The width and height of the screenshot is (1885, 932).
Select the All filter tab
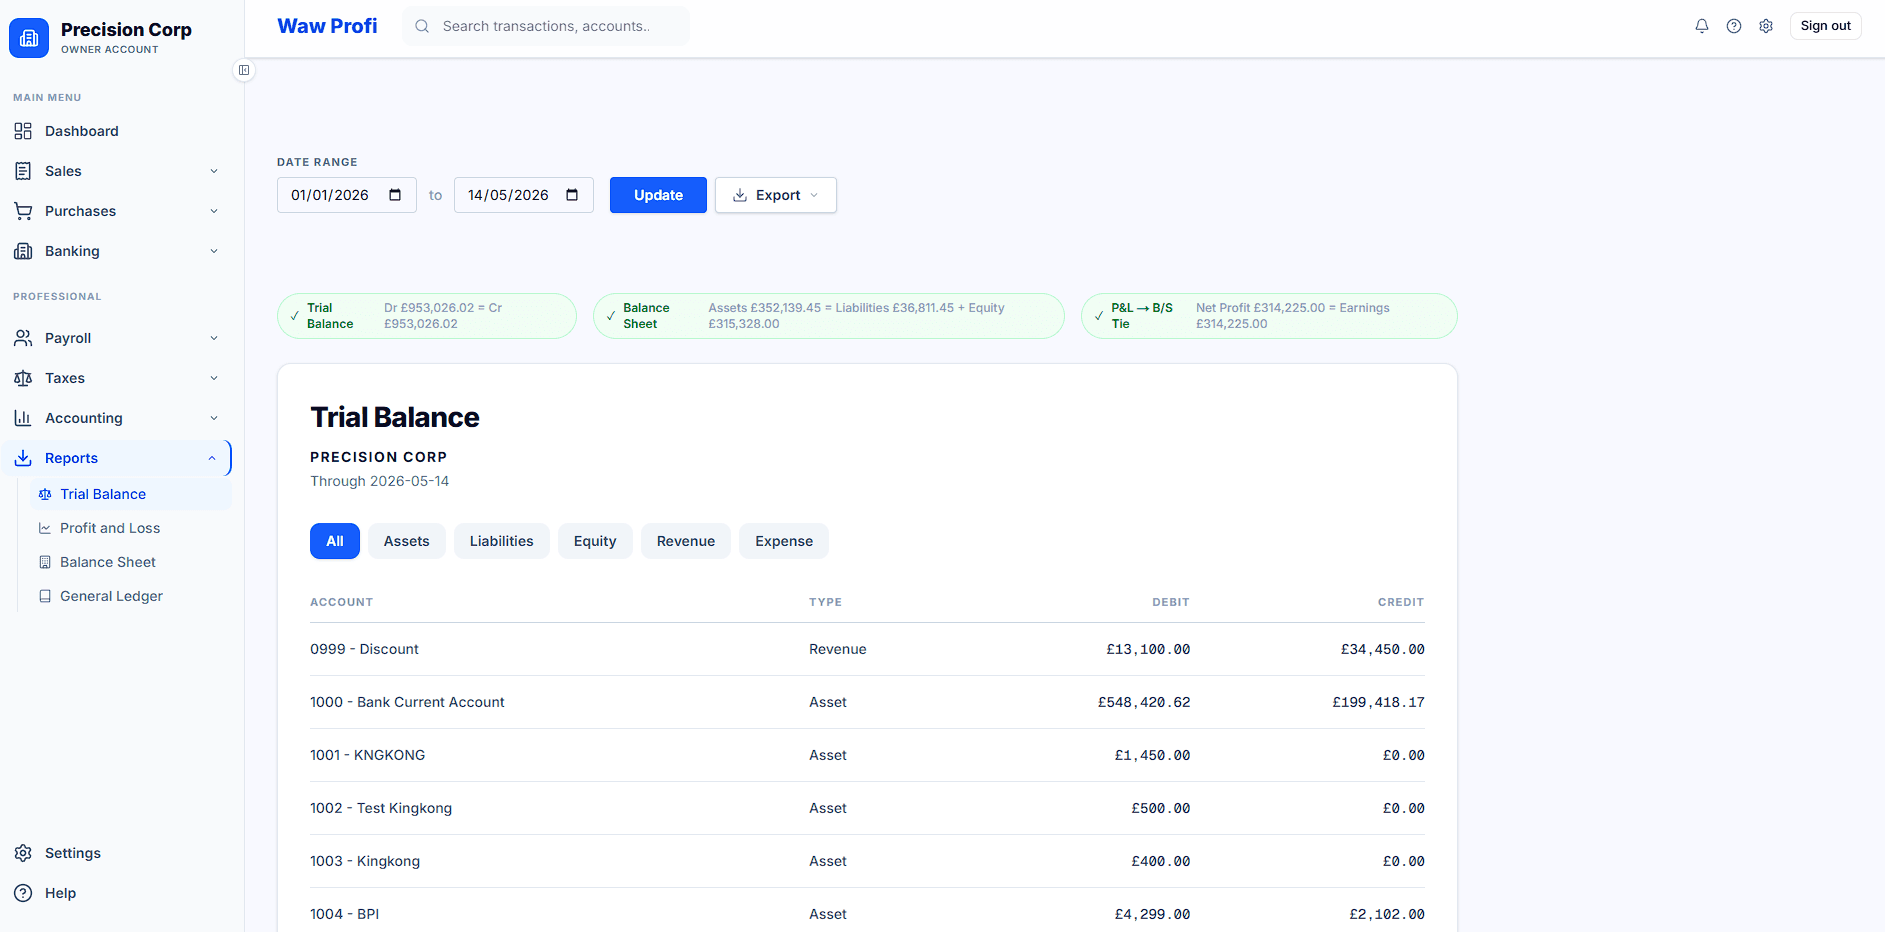(335, 541)
